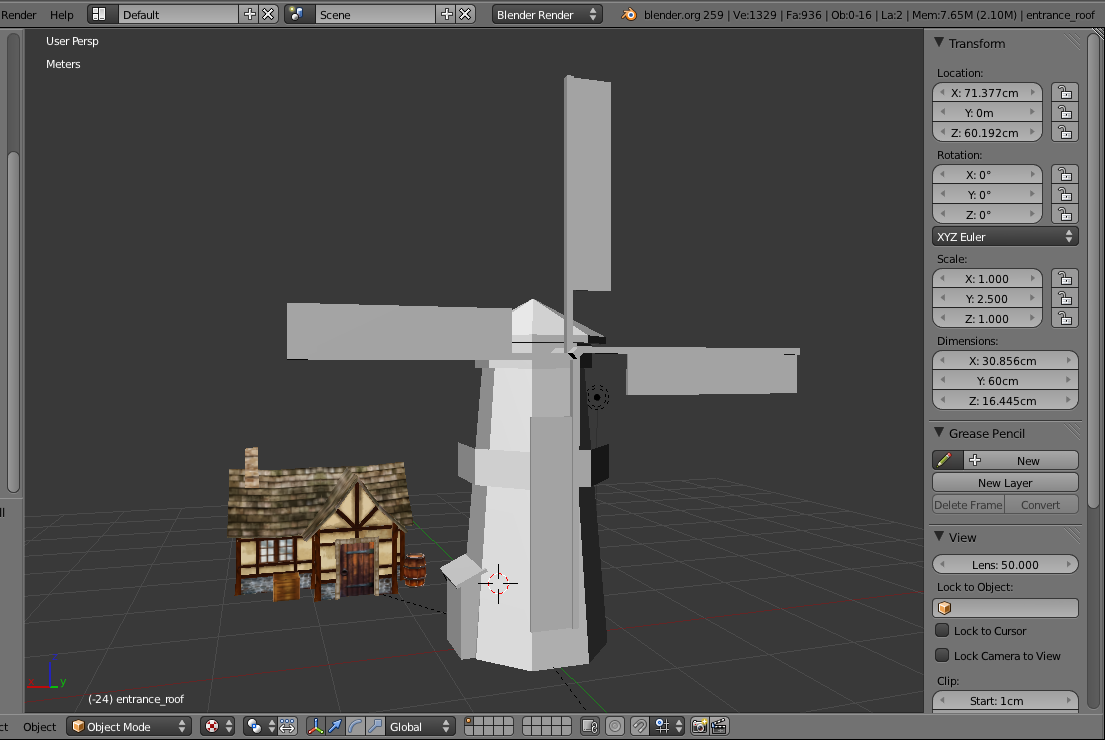Open the Help menu
This screenshot has width=1105, height=740.
tap(61, 14)
